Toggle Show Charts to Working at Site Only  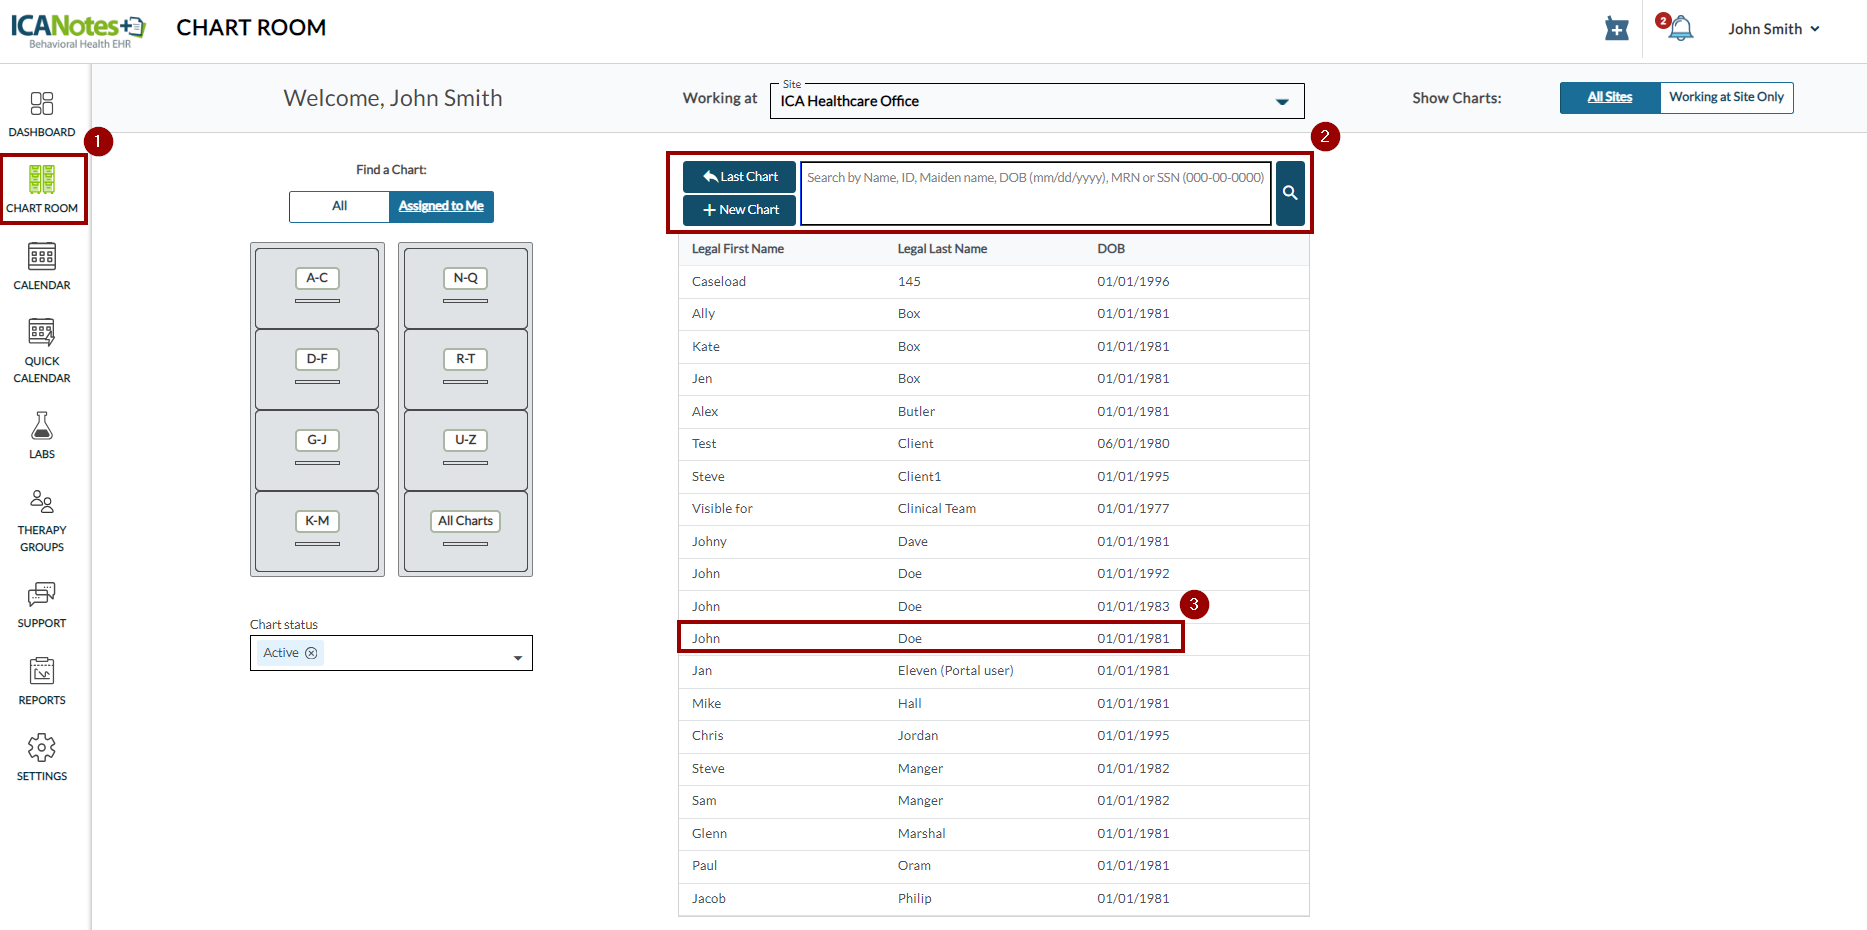(x=1726, y=98)
